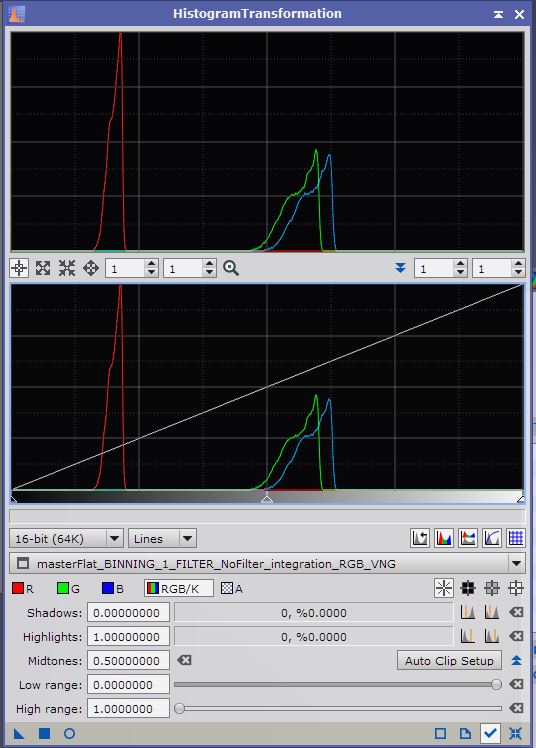Click second auto clip icon in Shadows row

[x=492, y=612]
